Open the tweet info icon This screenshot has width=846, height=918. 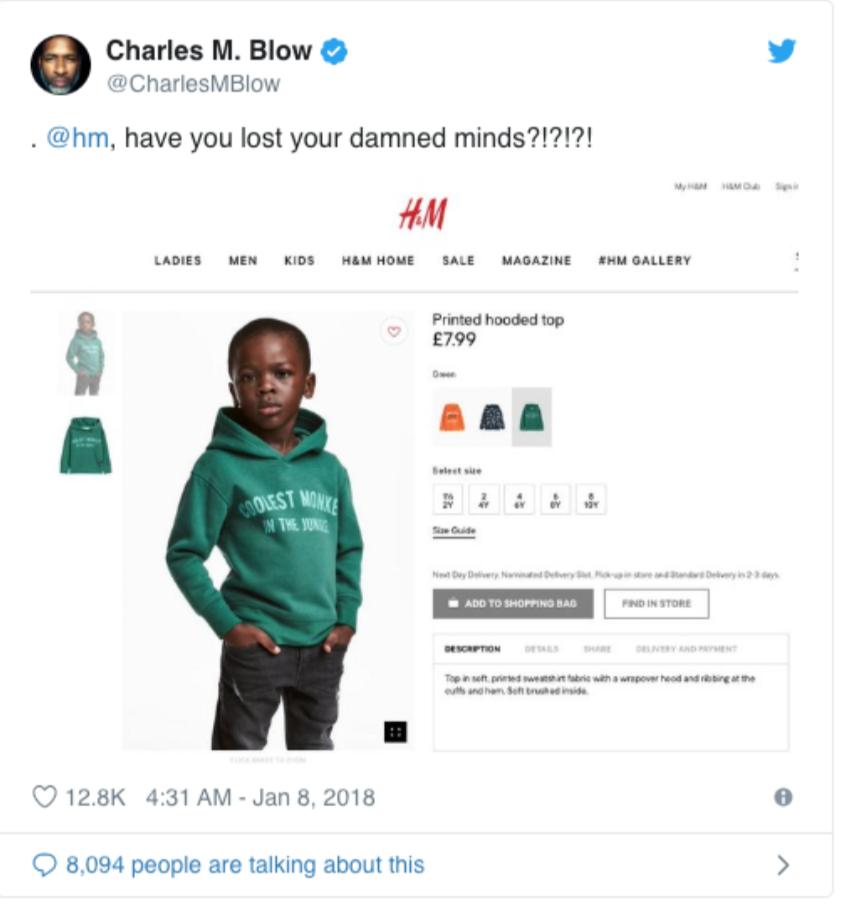[783, 797]
